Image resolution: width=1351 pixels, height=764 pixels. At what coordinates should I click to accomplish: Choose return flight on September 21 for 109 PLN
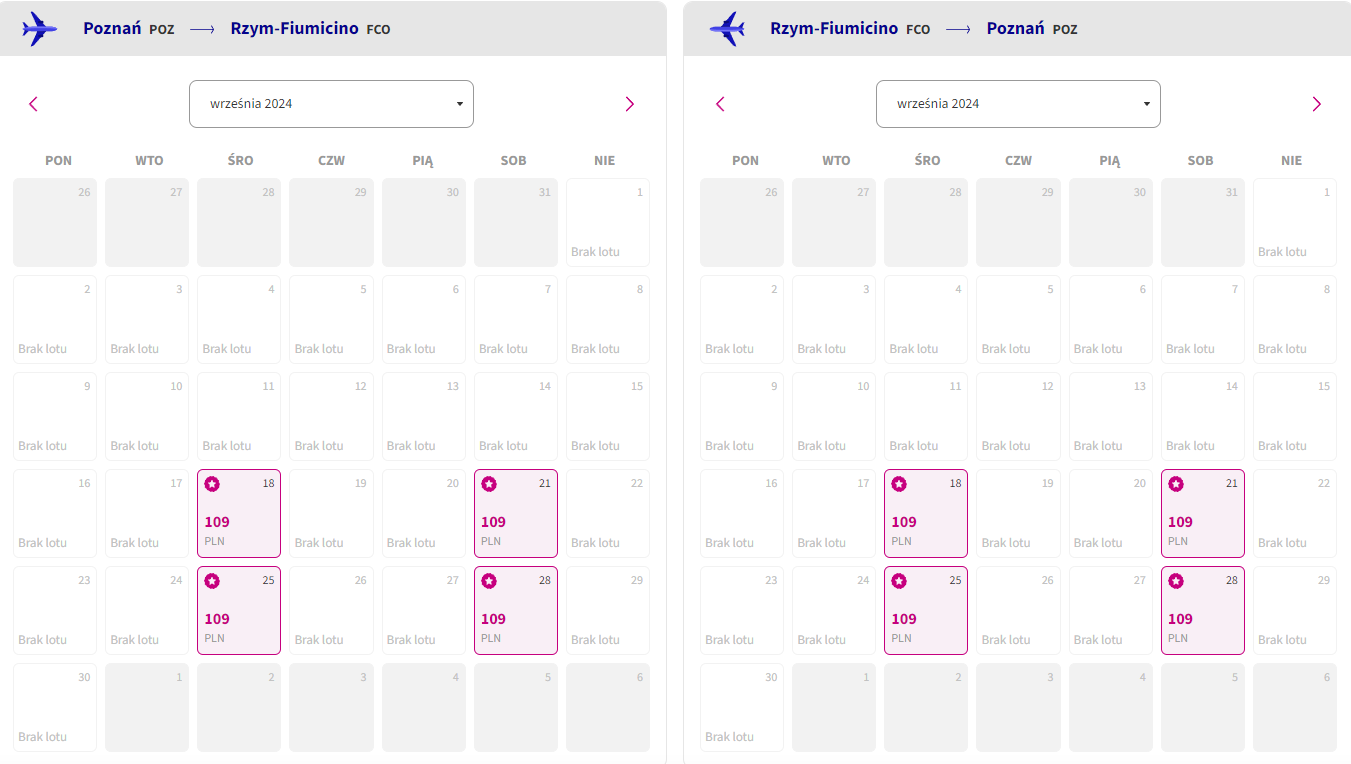pyautogui.click(x=1203, y=514)
